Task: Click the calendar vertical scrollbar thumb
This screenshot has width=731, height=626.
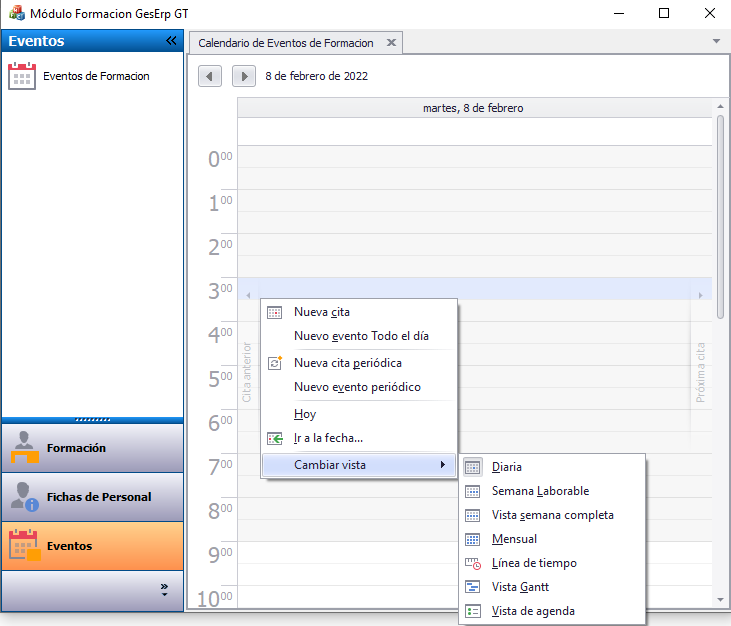Action: [x=720, y=217]
